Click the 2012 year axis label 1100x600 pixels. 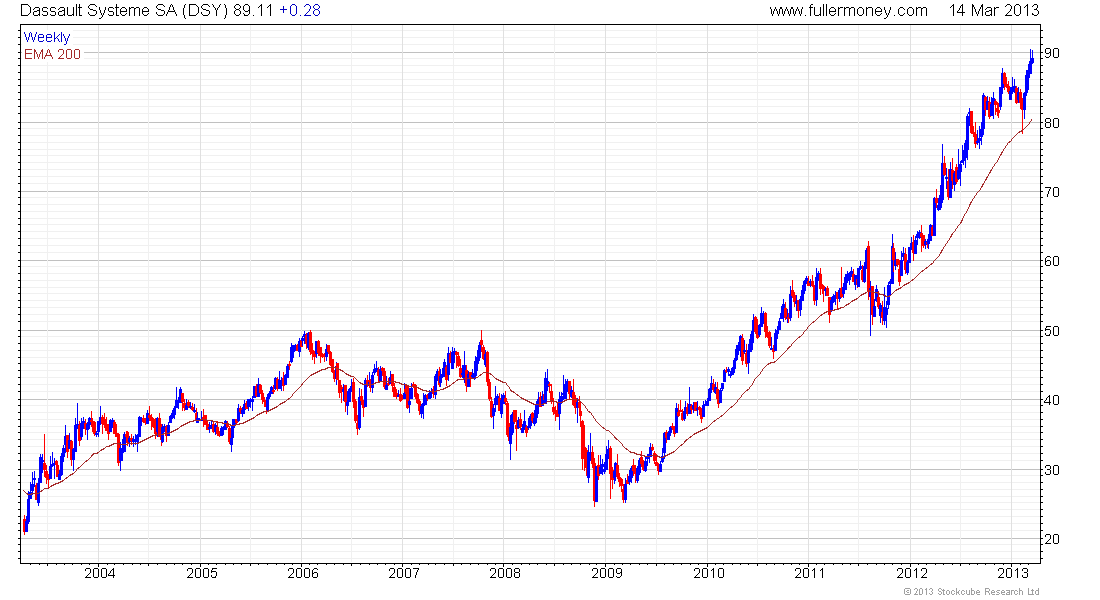pos(911,573)
